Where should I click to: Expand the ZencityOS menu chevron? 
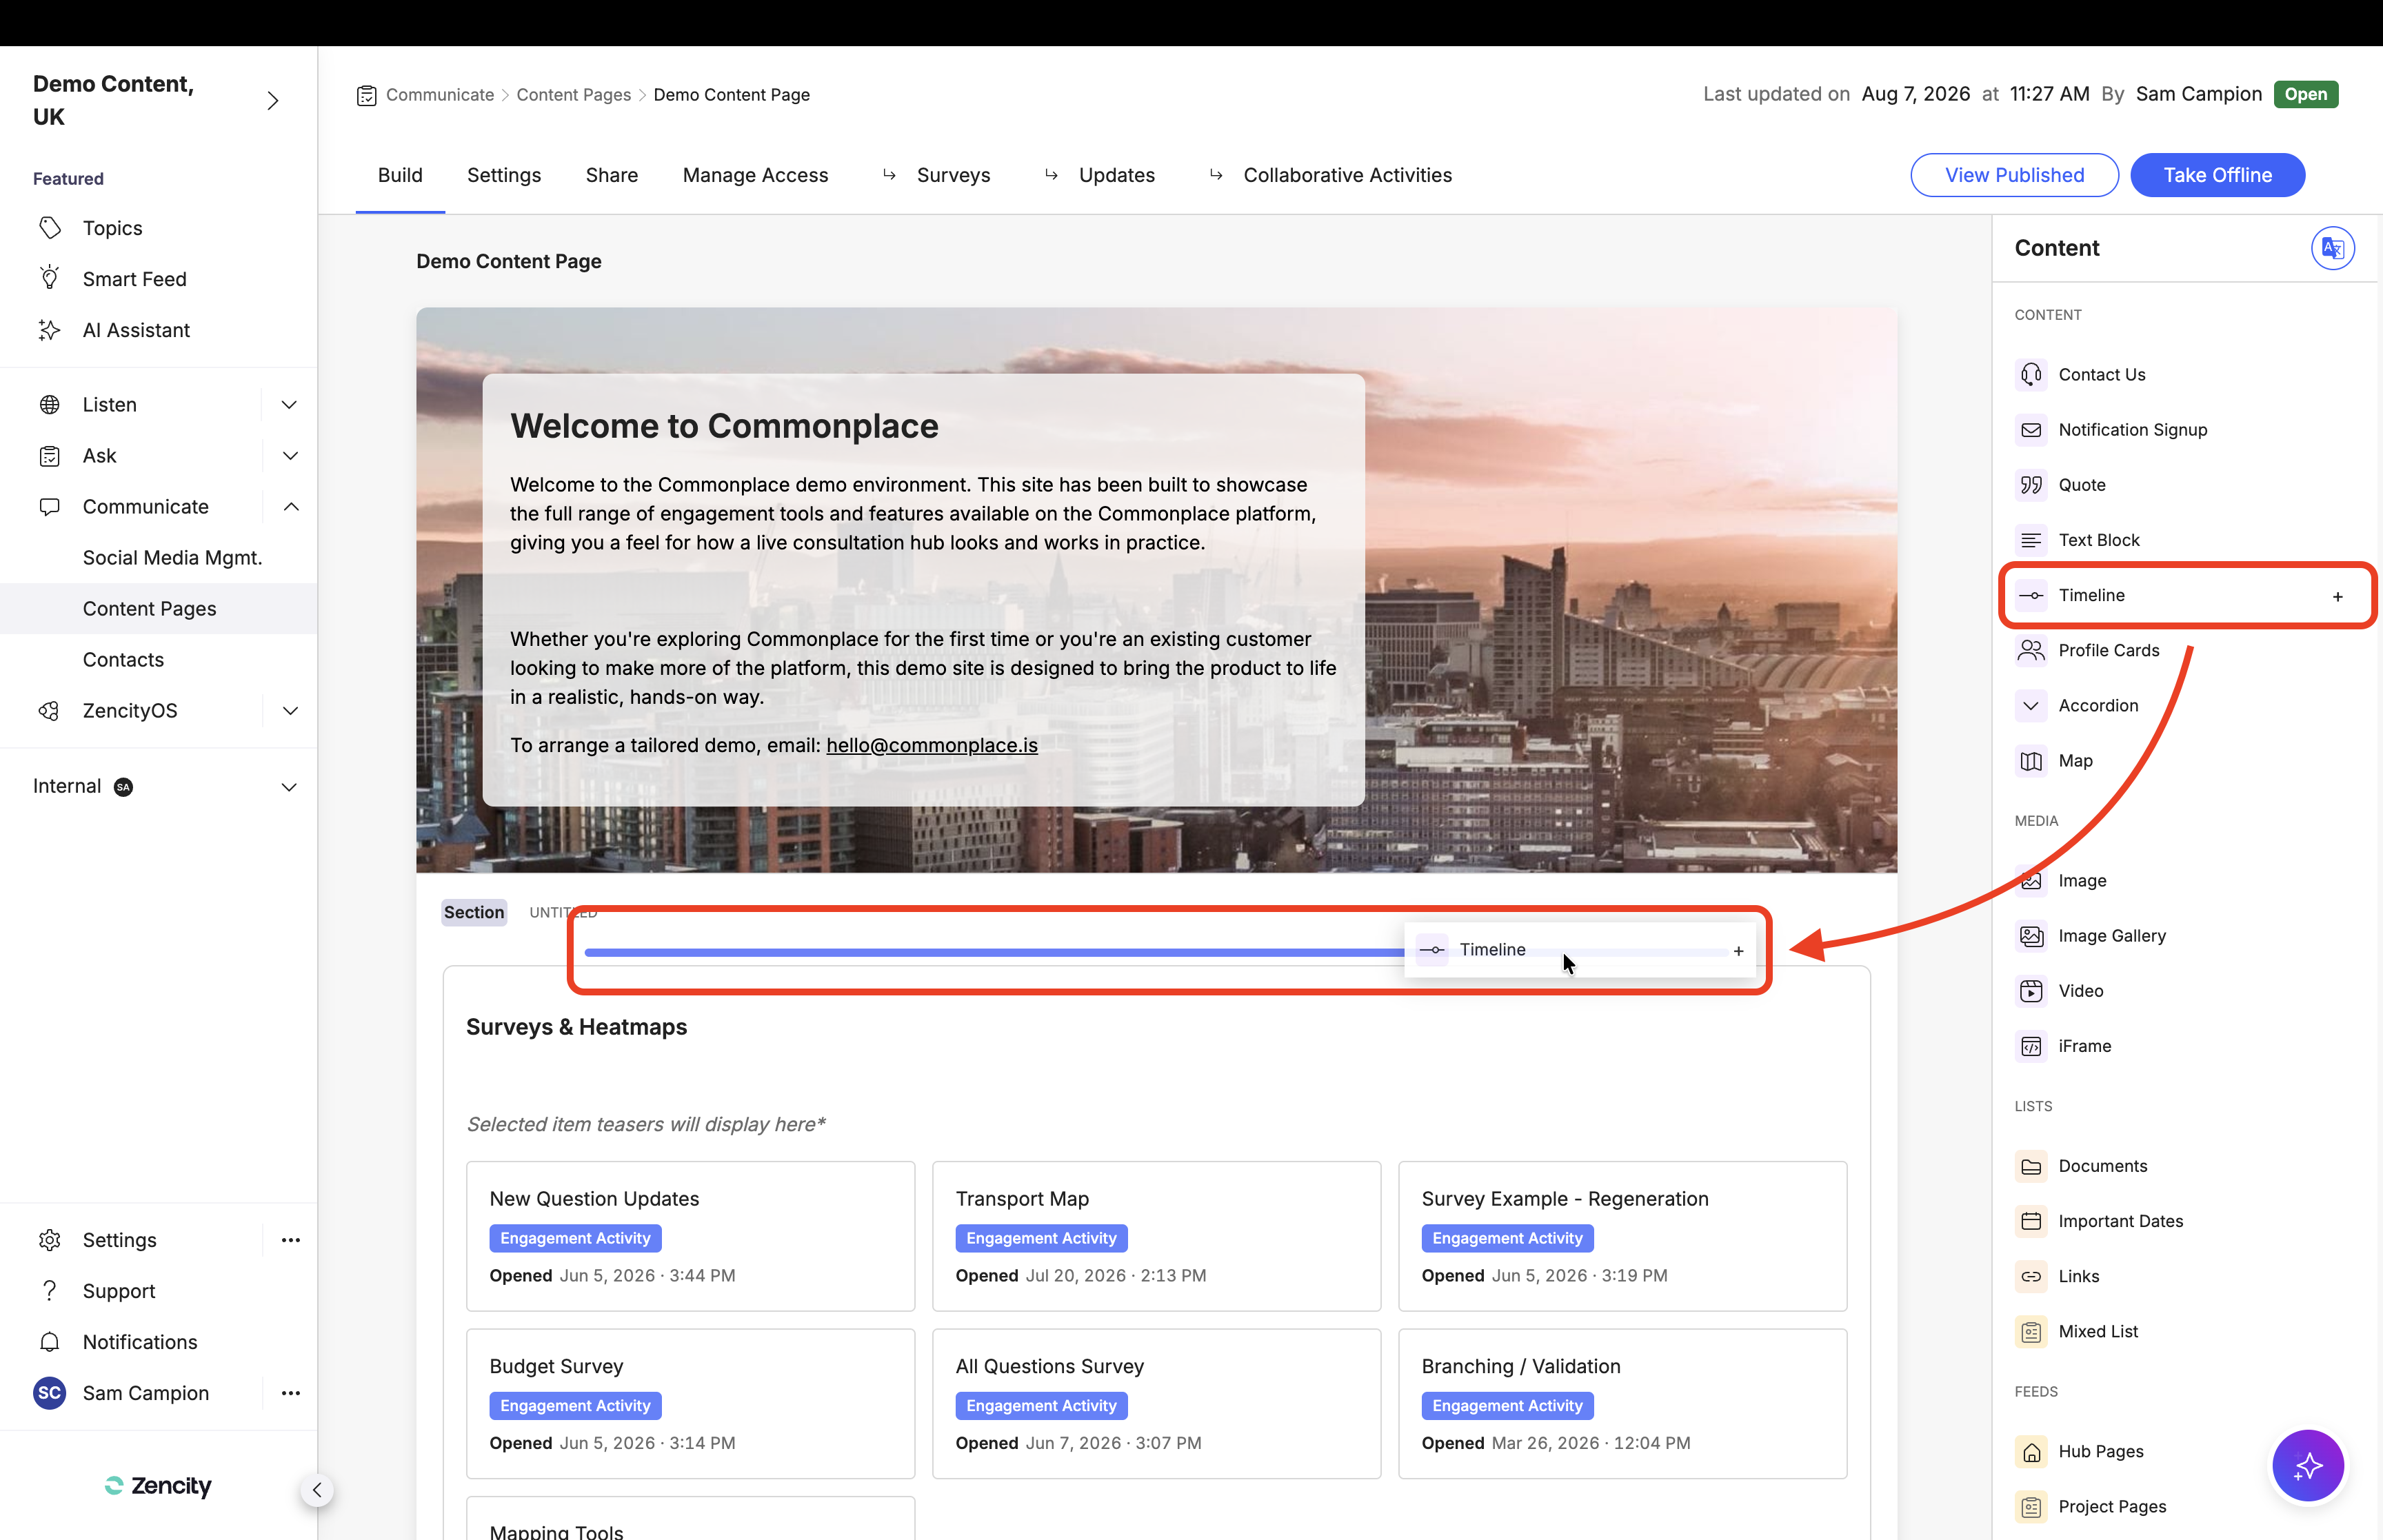290,711
